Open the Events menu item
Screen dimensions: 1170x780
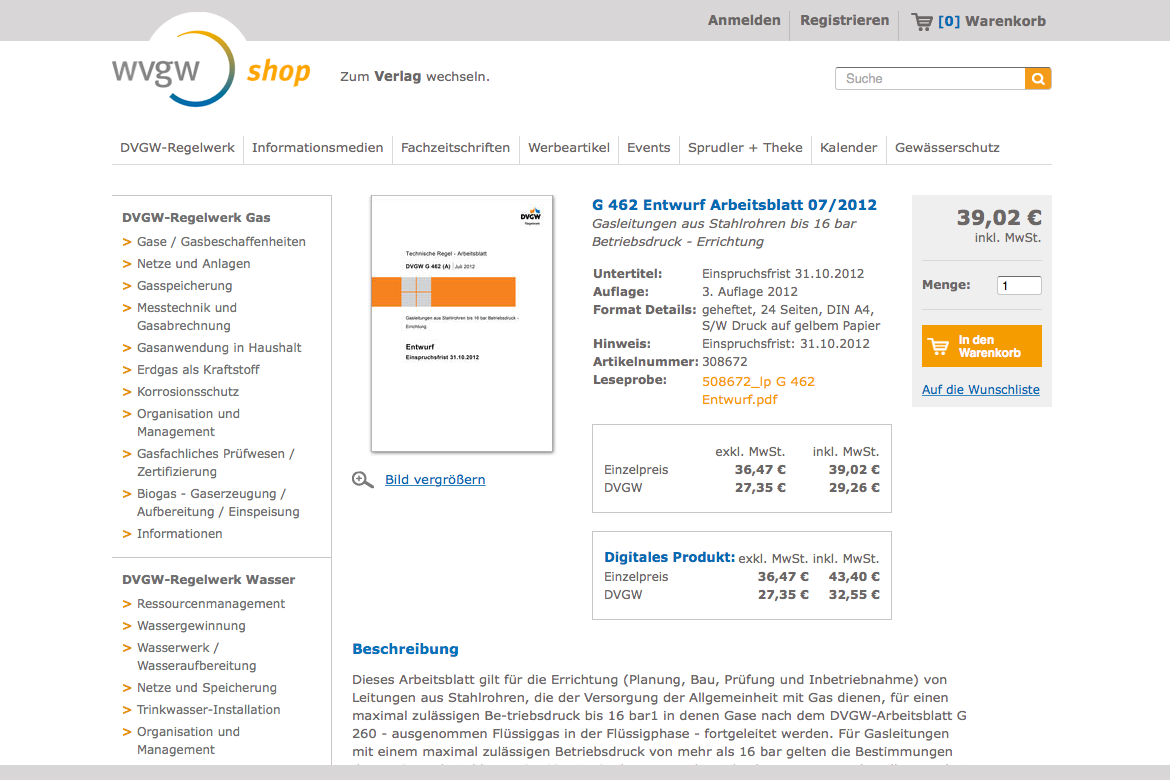648,148
